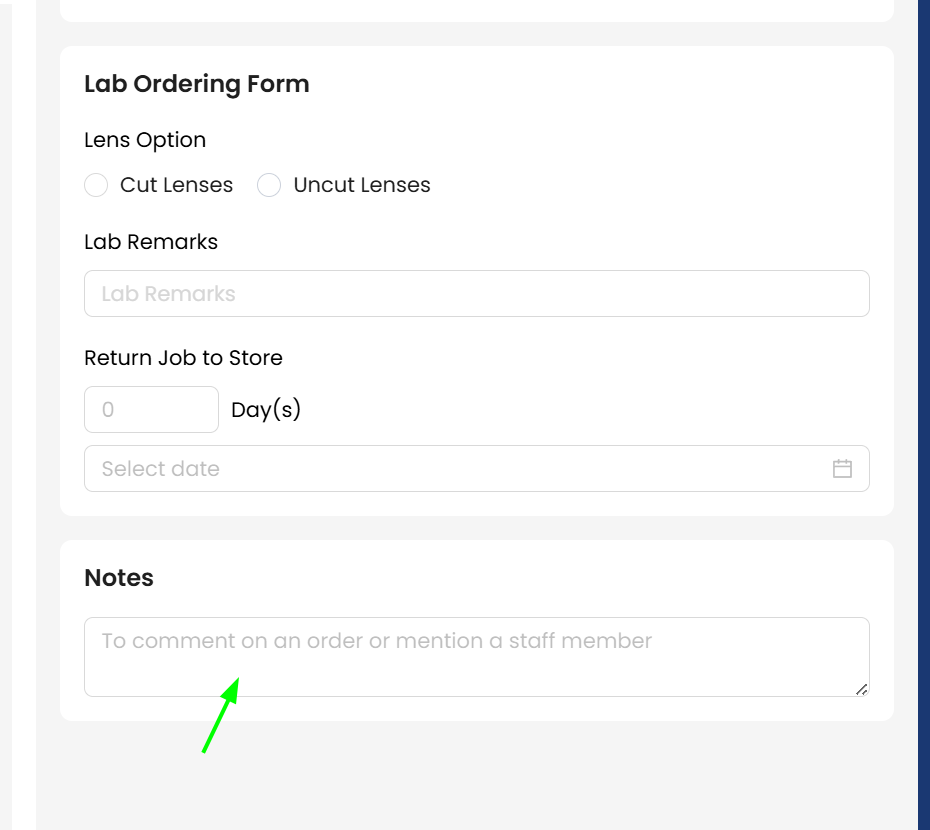Viewport: 930px width, 830px height.
Task: Click the Lens Option label
Action: [145, 140]
